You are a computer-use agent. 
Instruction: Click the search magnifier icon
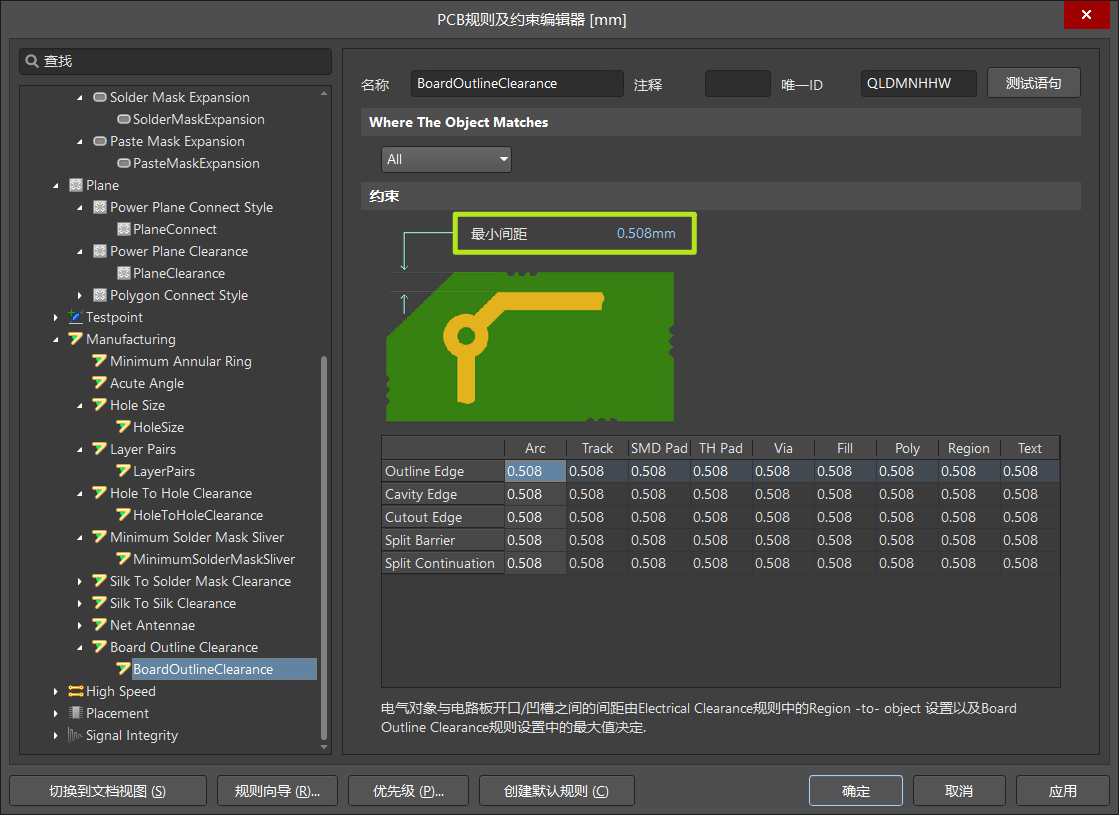pos(31,62)
